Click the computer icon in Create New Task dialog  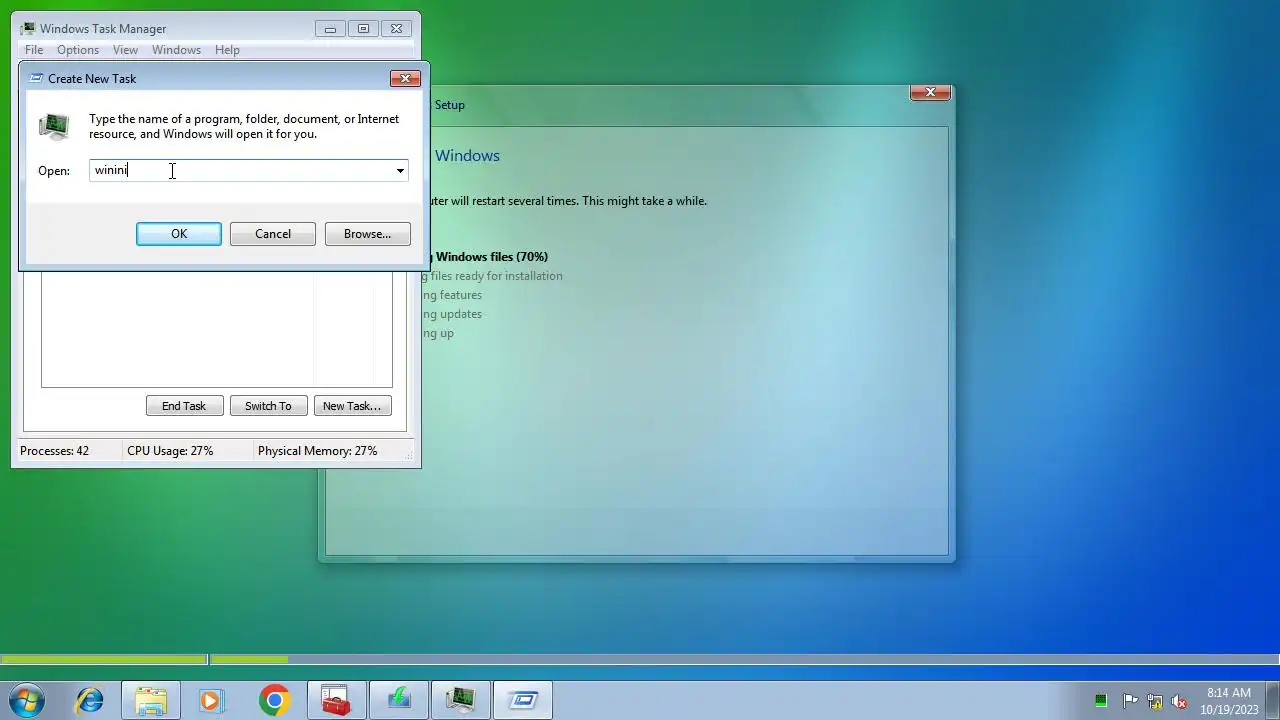pyautogui.click(x=54, y=127)
